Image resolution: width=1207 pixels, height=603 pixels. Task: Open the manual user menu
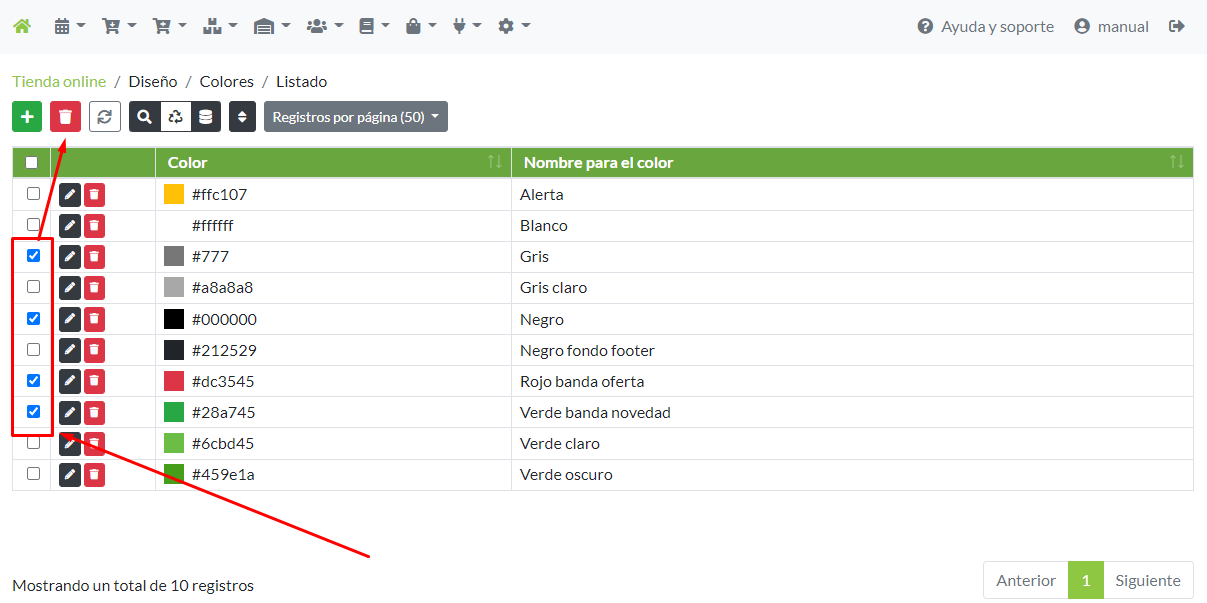1111,27
